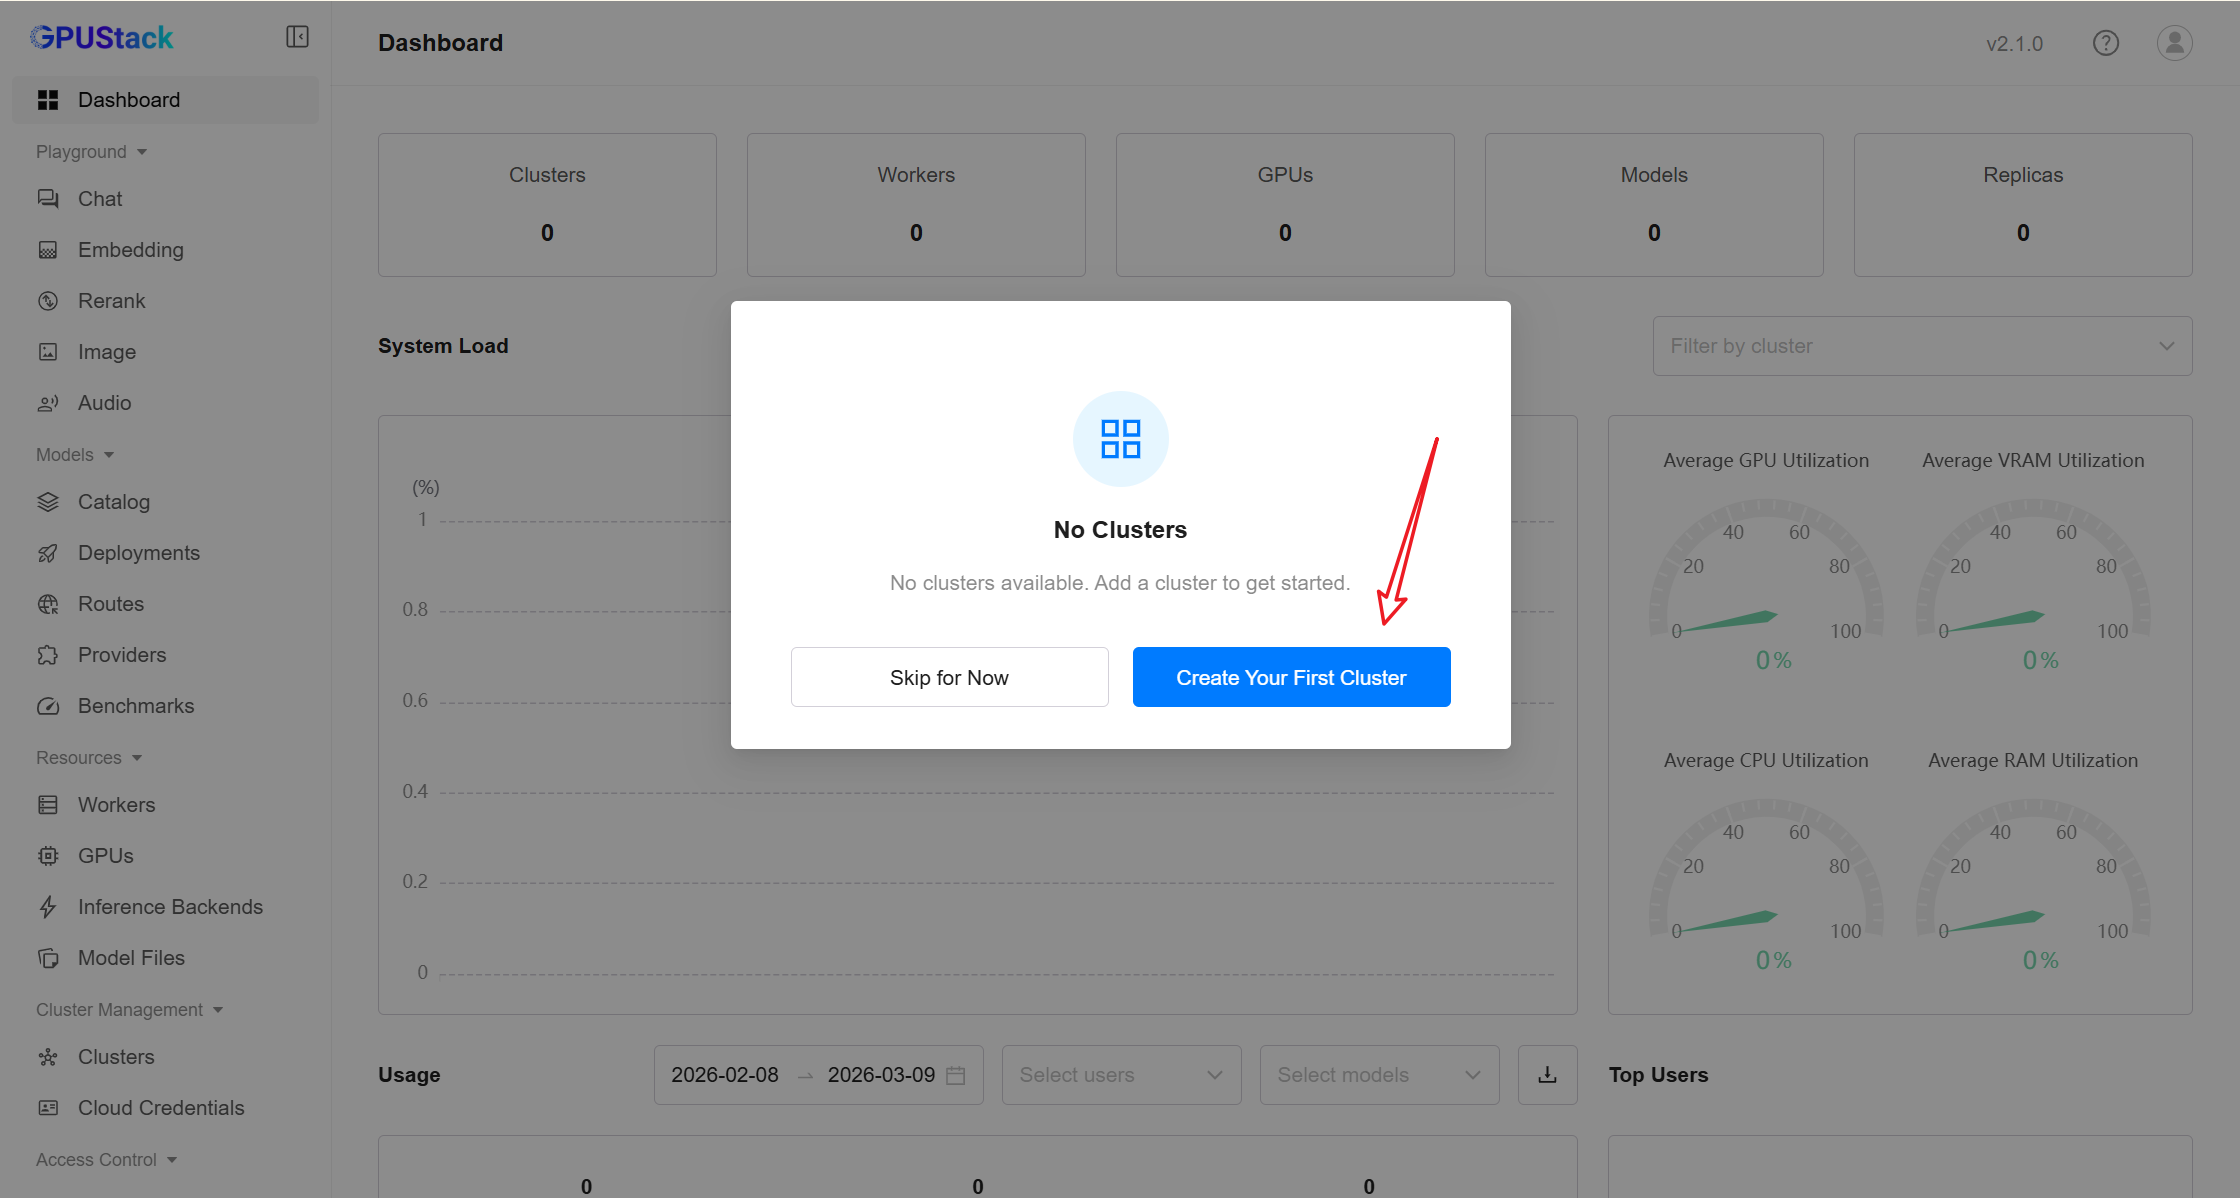Open Inference Backends in sidebar
The width and height of the screenshot is (2240, 1198).
coord(170,907)
